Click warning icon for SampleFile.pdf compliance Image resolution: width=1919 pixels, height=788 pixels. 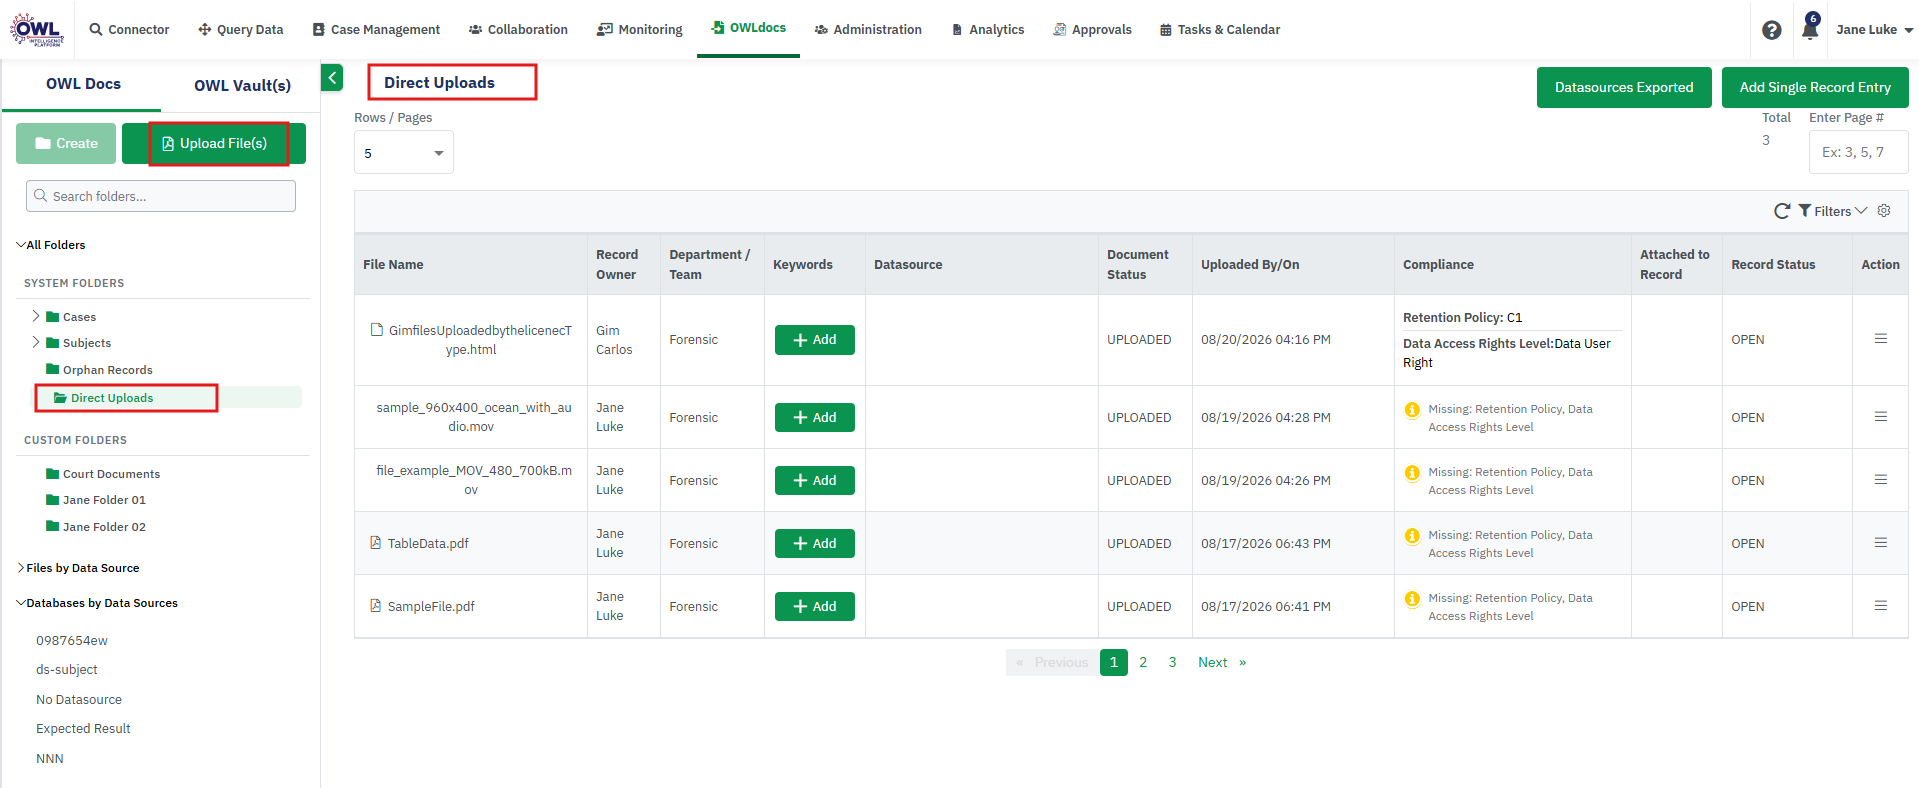[1412, 598]
